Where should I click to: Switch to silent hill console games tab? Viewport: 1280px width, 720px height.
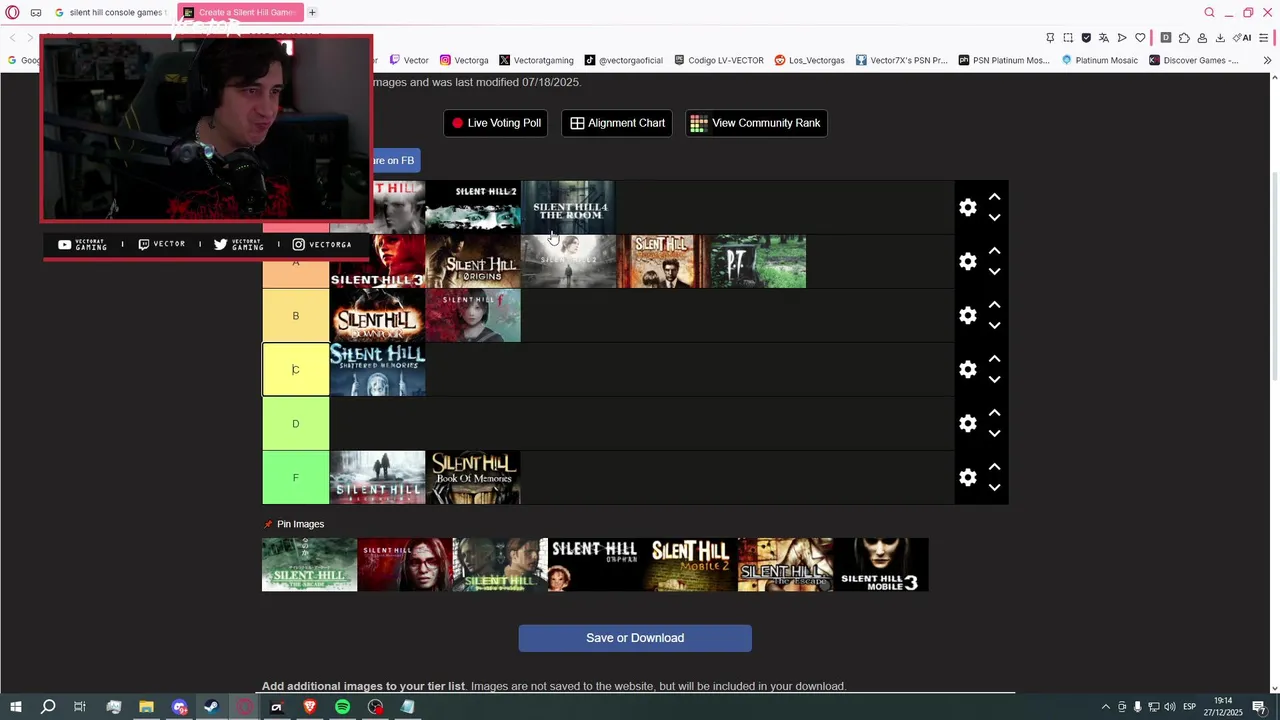click(x=110, y=13)
